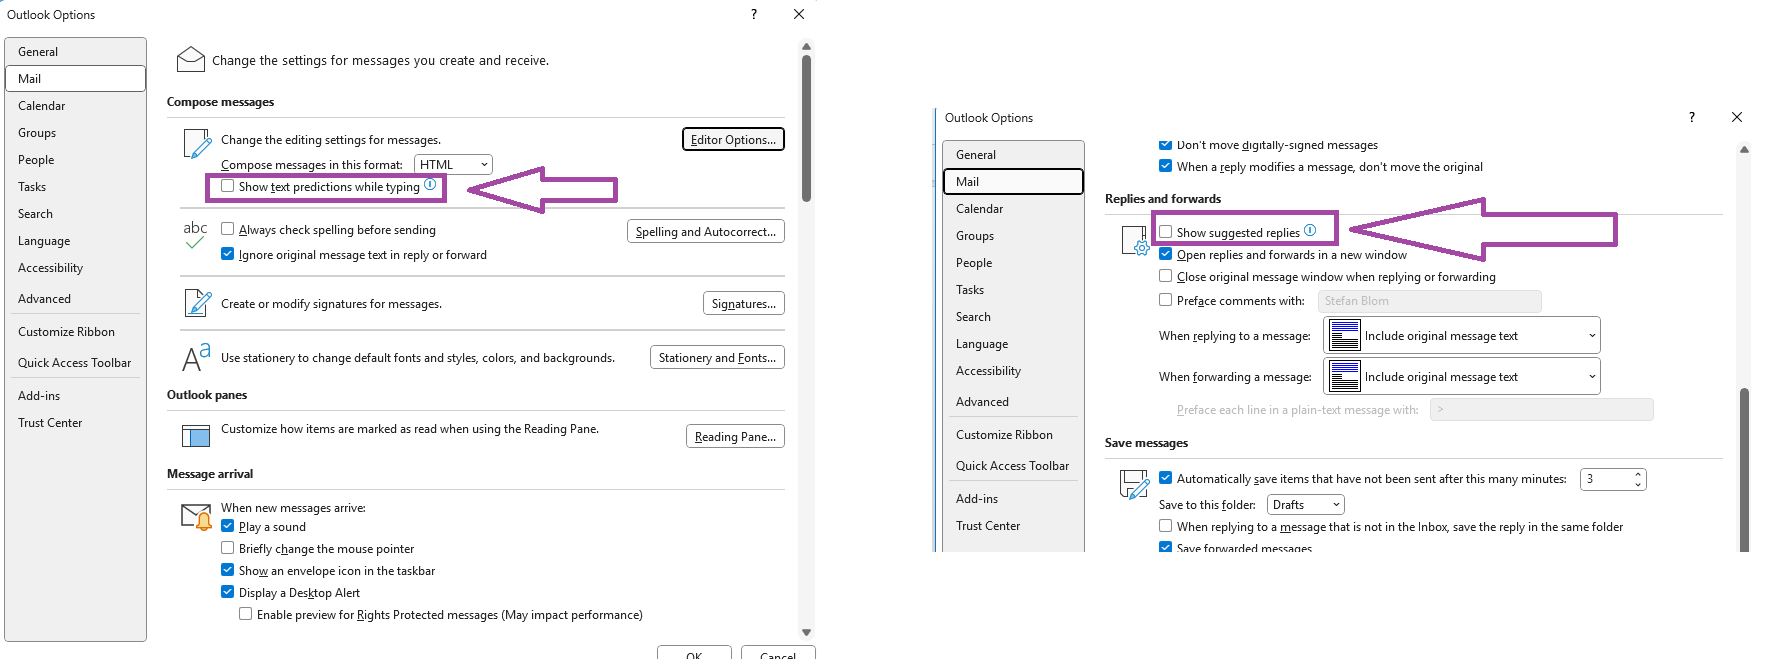Open Help in the right Outlook Options window
1780x659 pixels.
tap(1692, 117)
